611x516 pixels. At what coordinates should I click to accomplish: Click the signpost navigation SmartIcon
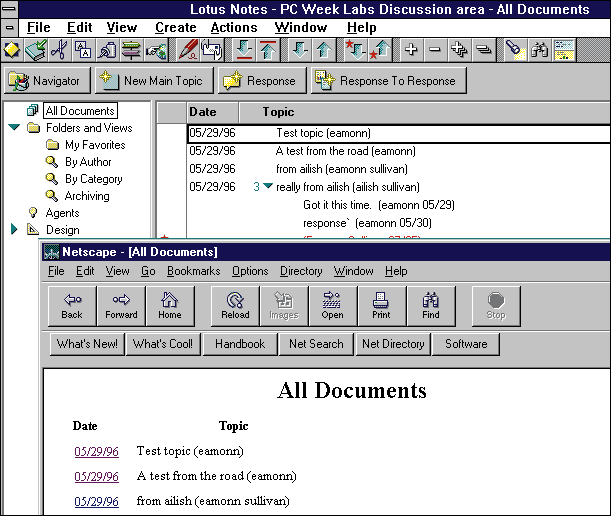tap(131, 50)
